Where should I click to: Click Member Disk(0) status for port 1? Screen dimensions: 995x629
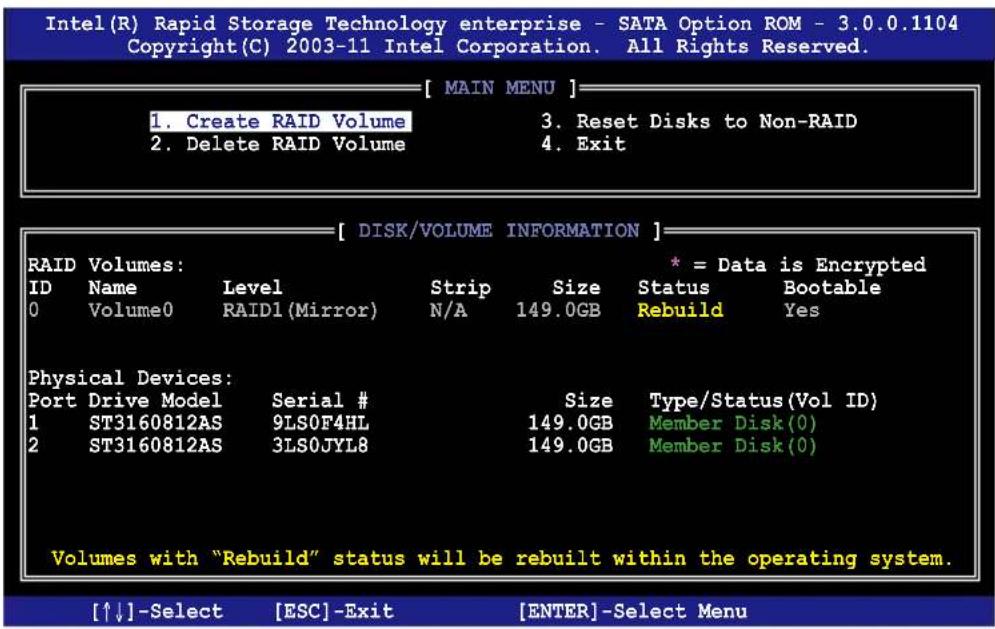[732, 423]
